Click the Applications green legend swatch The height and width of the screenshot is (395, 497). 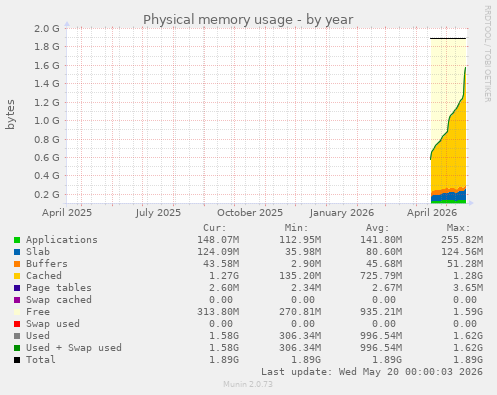tap(17, 240)
